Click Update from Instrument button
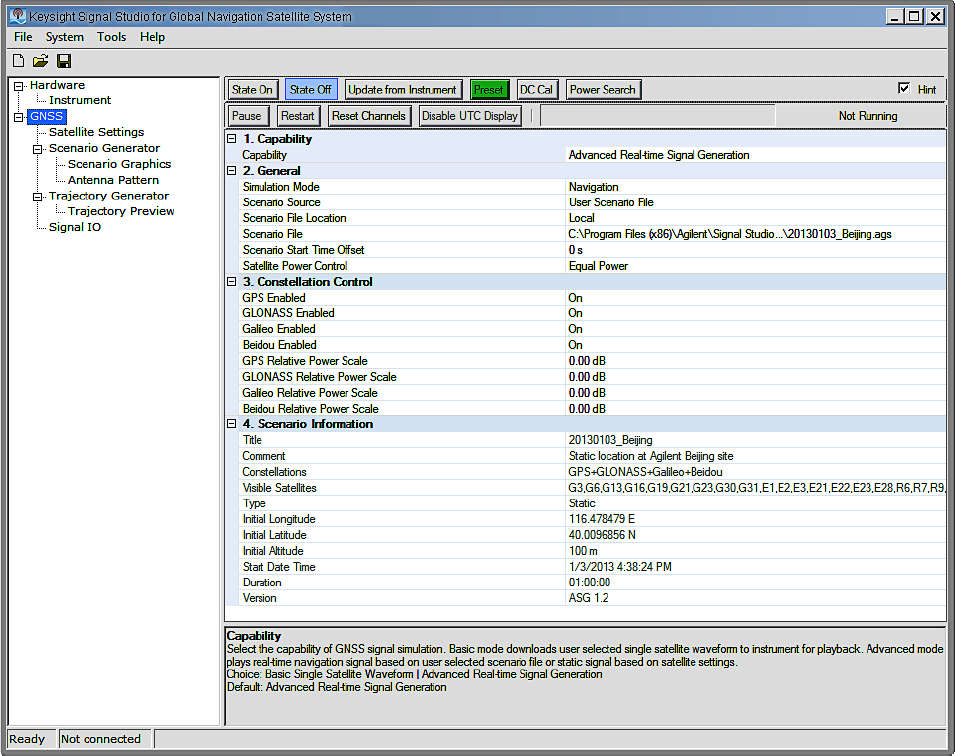Image resolution: width=955 pixels, height=756 pixels. (403, 90)
